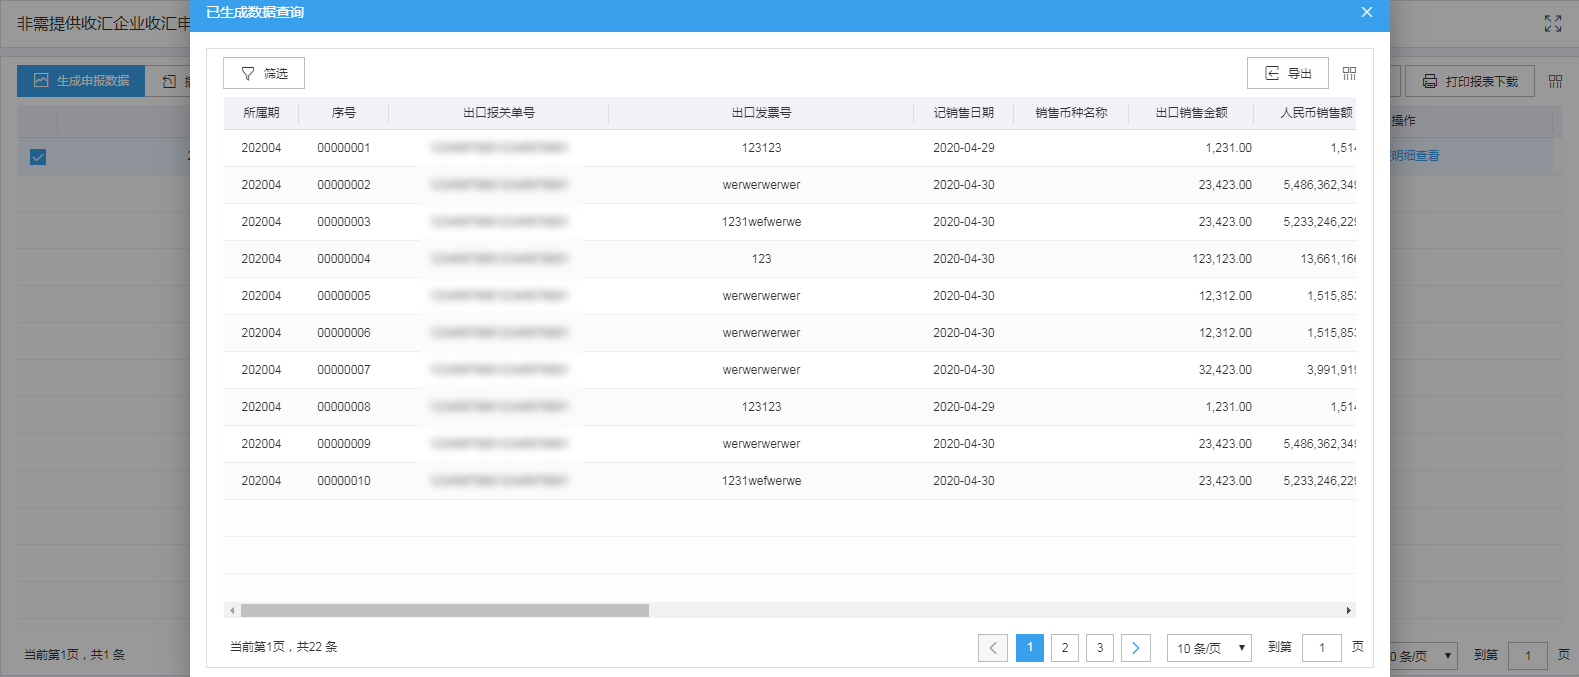Image resolution: width=1579 pixels, height=677 pixels.
Task: Click the 记销售日期 column header
Action: click(x=964, y=113)
